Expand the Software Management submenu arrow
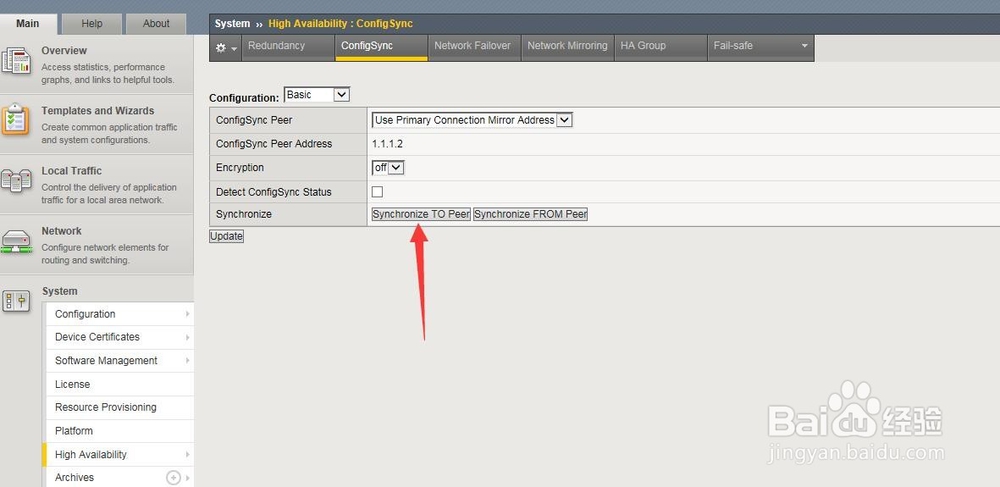This screenshot has height=487, width=1000. (x=188, y=361)
